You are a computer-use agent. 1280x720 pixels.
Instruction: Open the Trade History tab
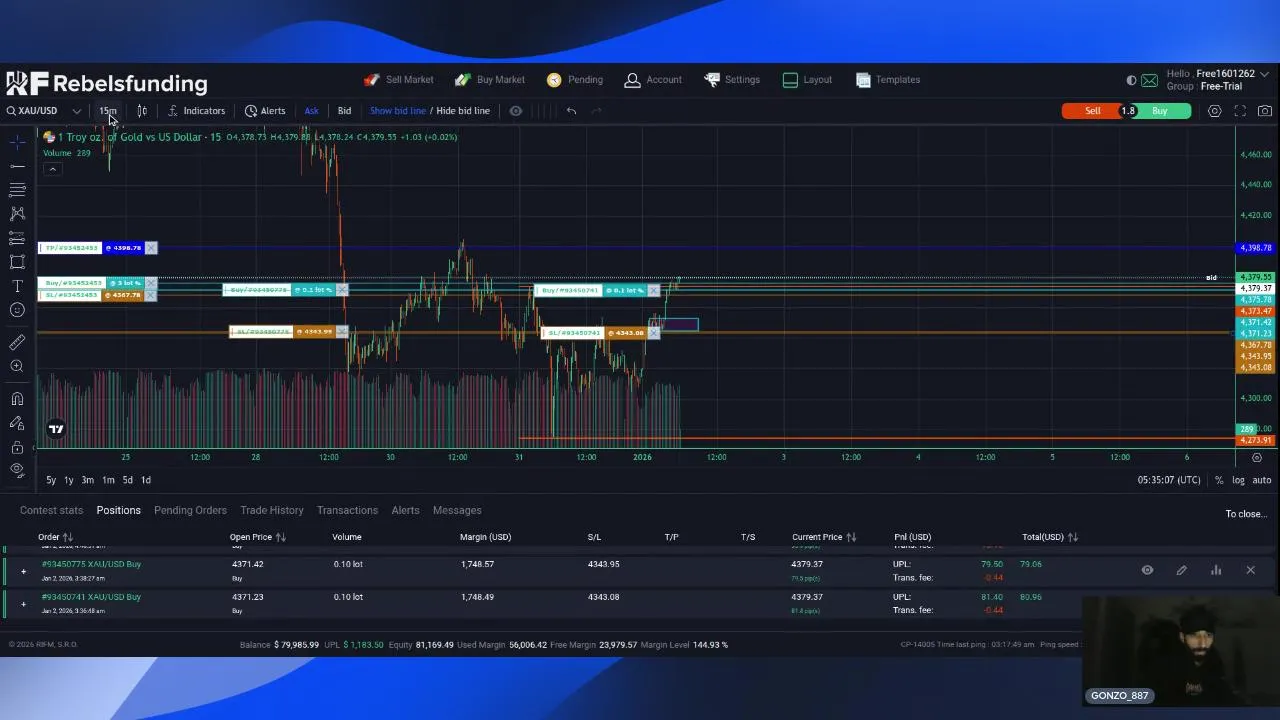coord(272,510)
